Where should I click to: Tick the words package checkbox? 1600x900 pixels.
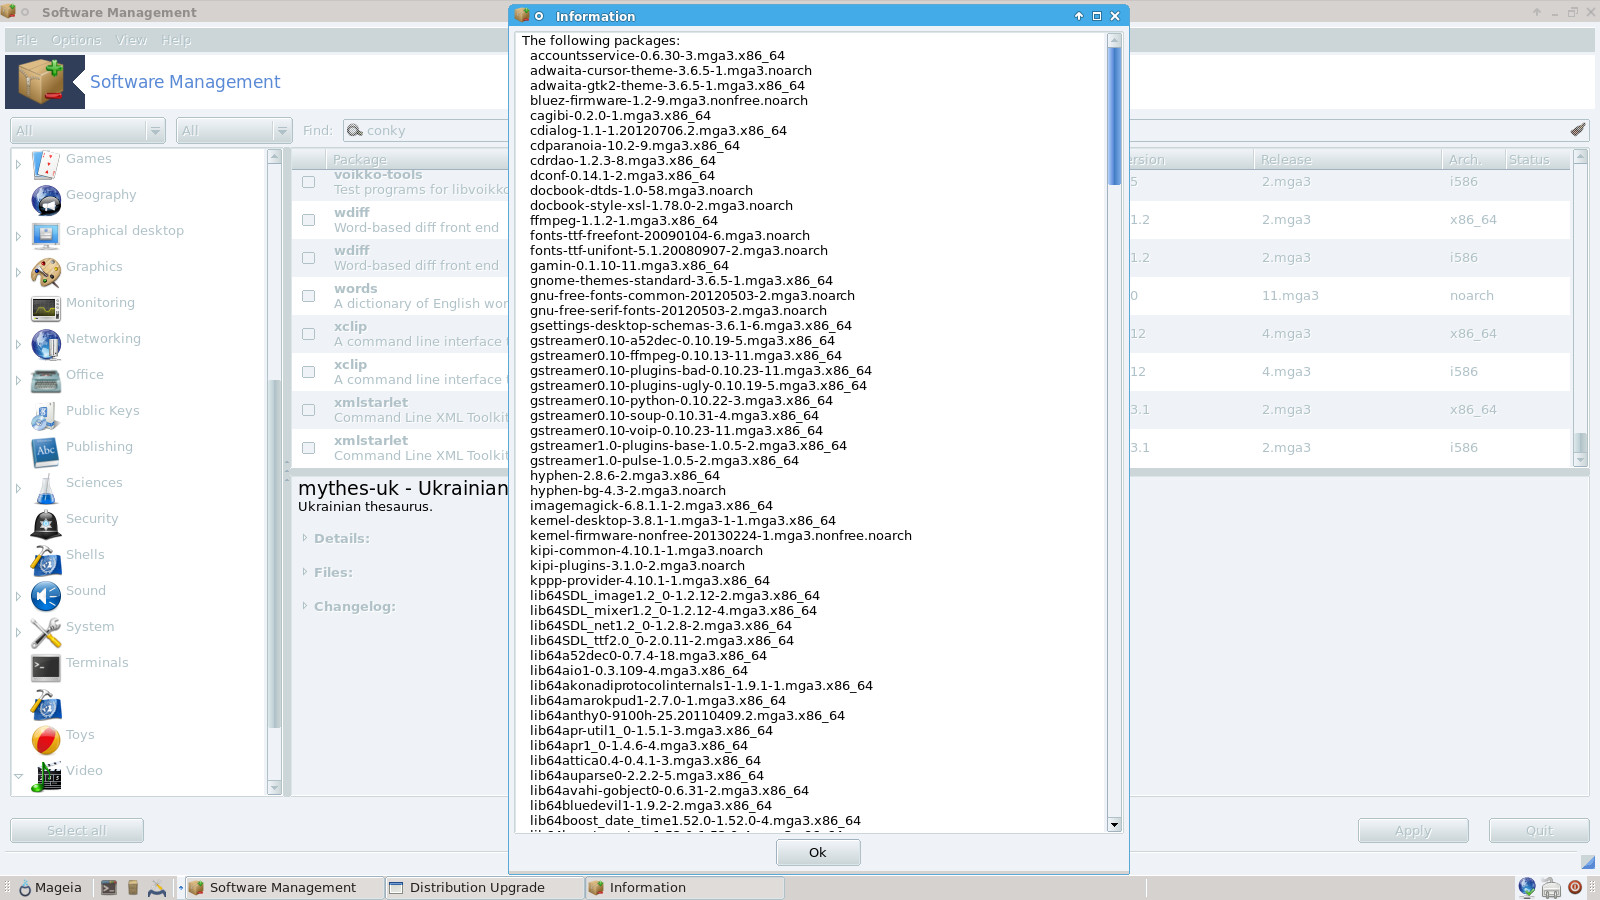coord(309,296)
